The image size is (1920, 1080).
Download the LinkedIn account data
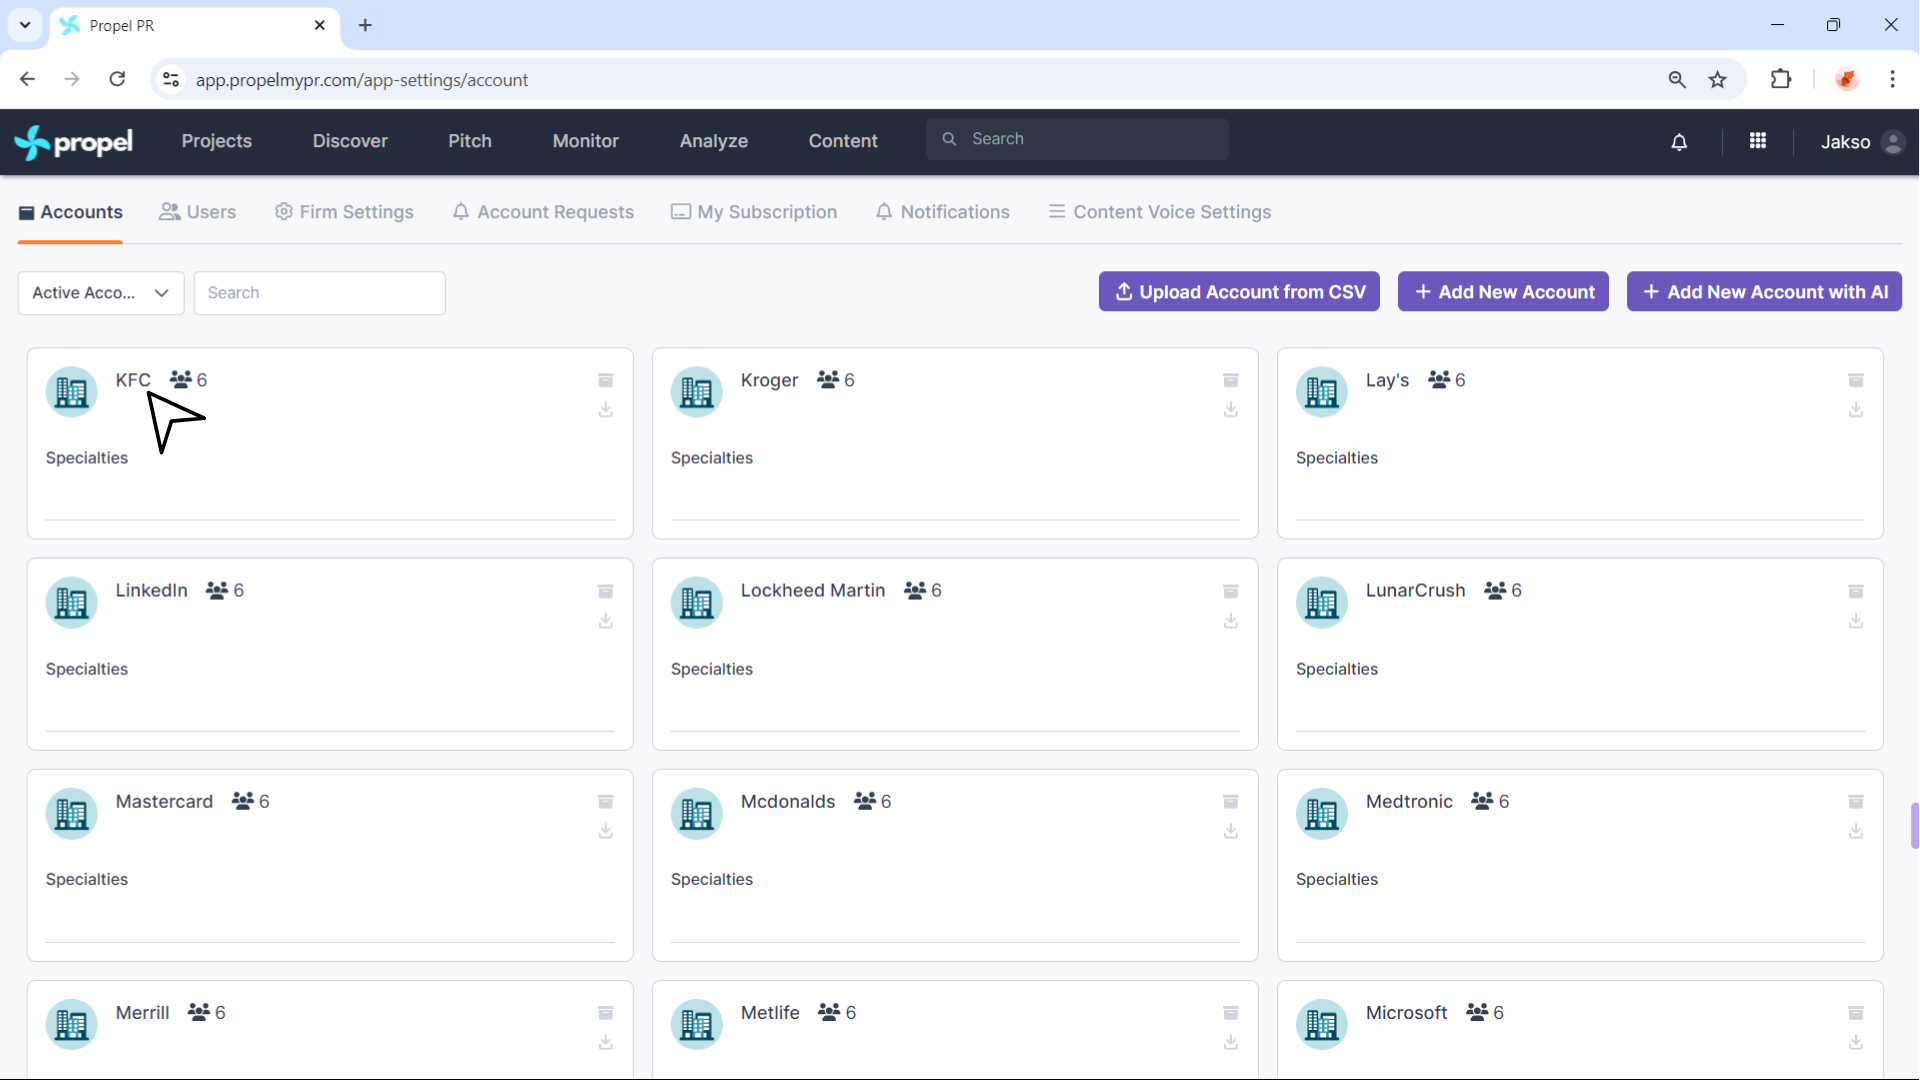coord(605,621)
